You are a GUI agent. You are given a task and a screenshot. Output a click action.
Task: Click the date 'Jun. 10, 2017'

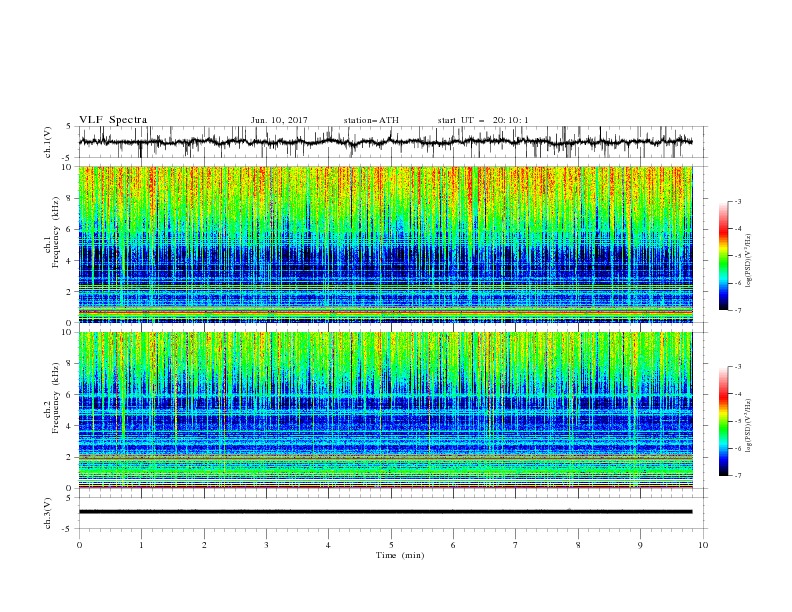coord(279,120)
